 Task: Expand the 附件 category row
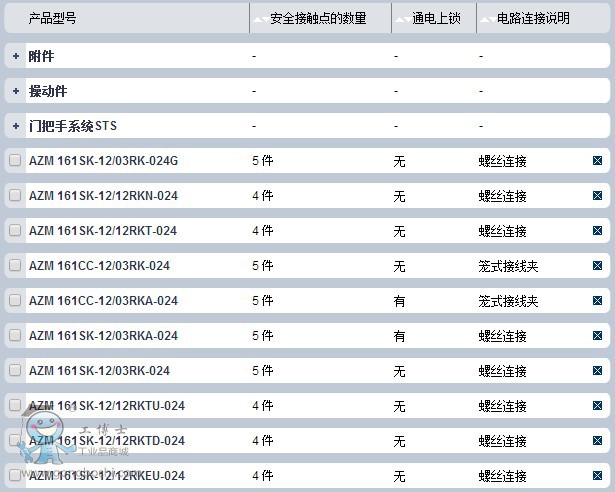tap(16, 57)
